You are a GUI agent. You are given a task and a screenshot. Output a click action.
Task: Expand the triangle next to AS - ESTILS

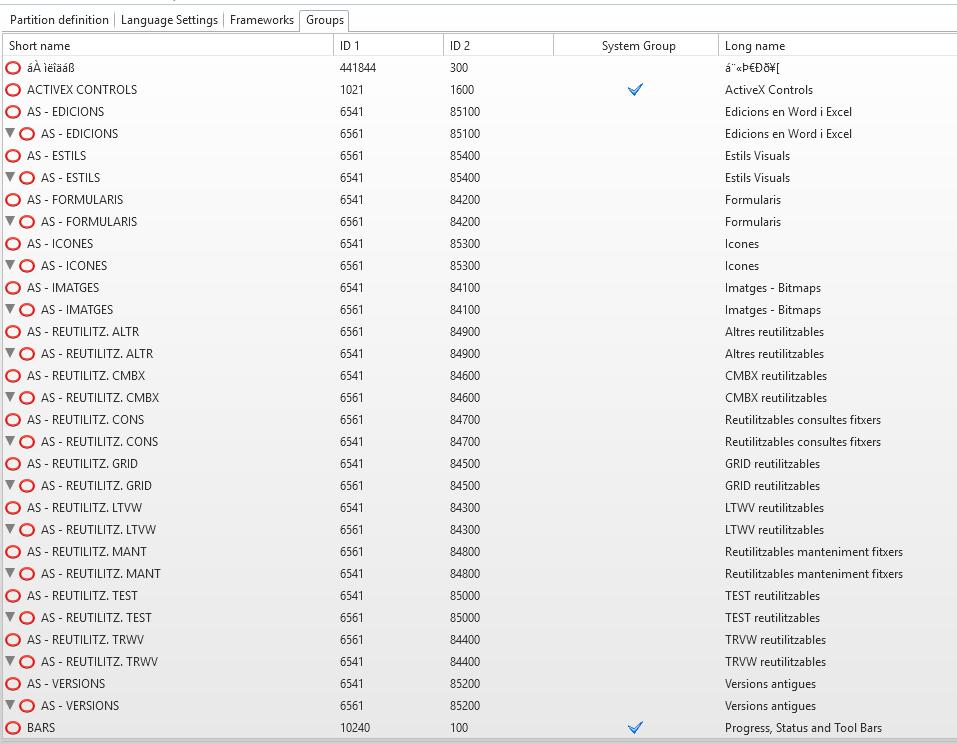(x=10, y=178)
